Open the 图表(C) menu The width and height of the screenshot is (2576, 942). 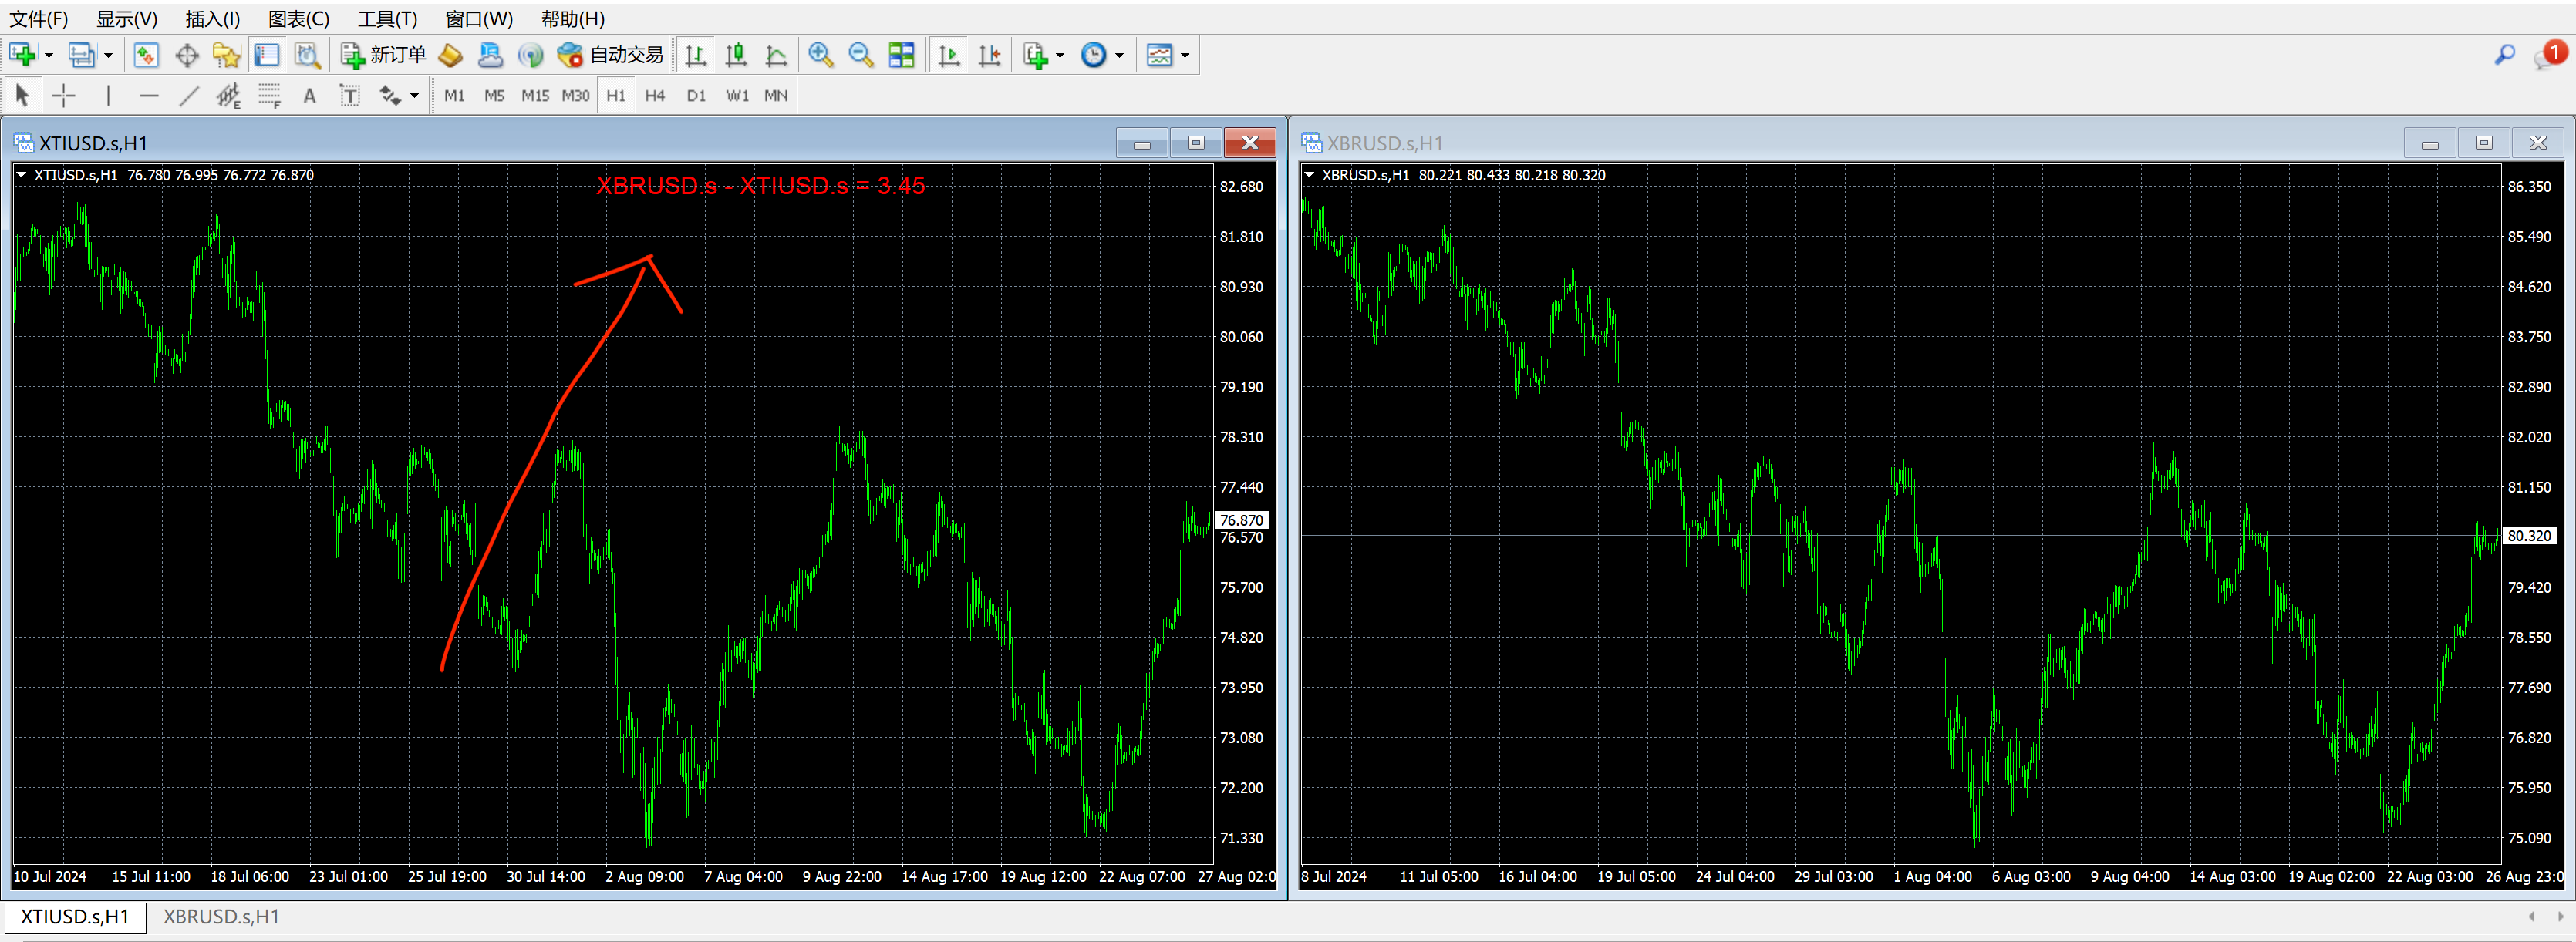pos(298,19)
